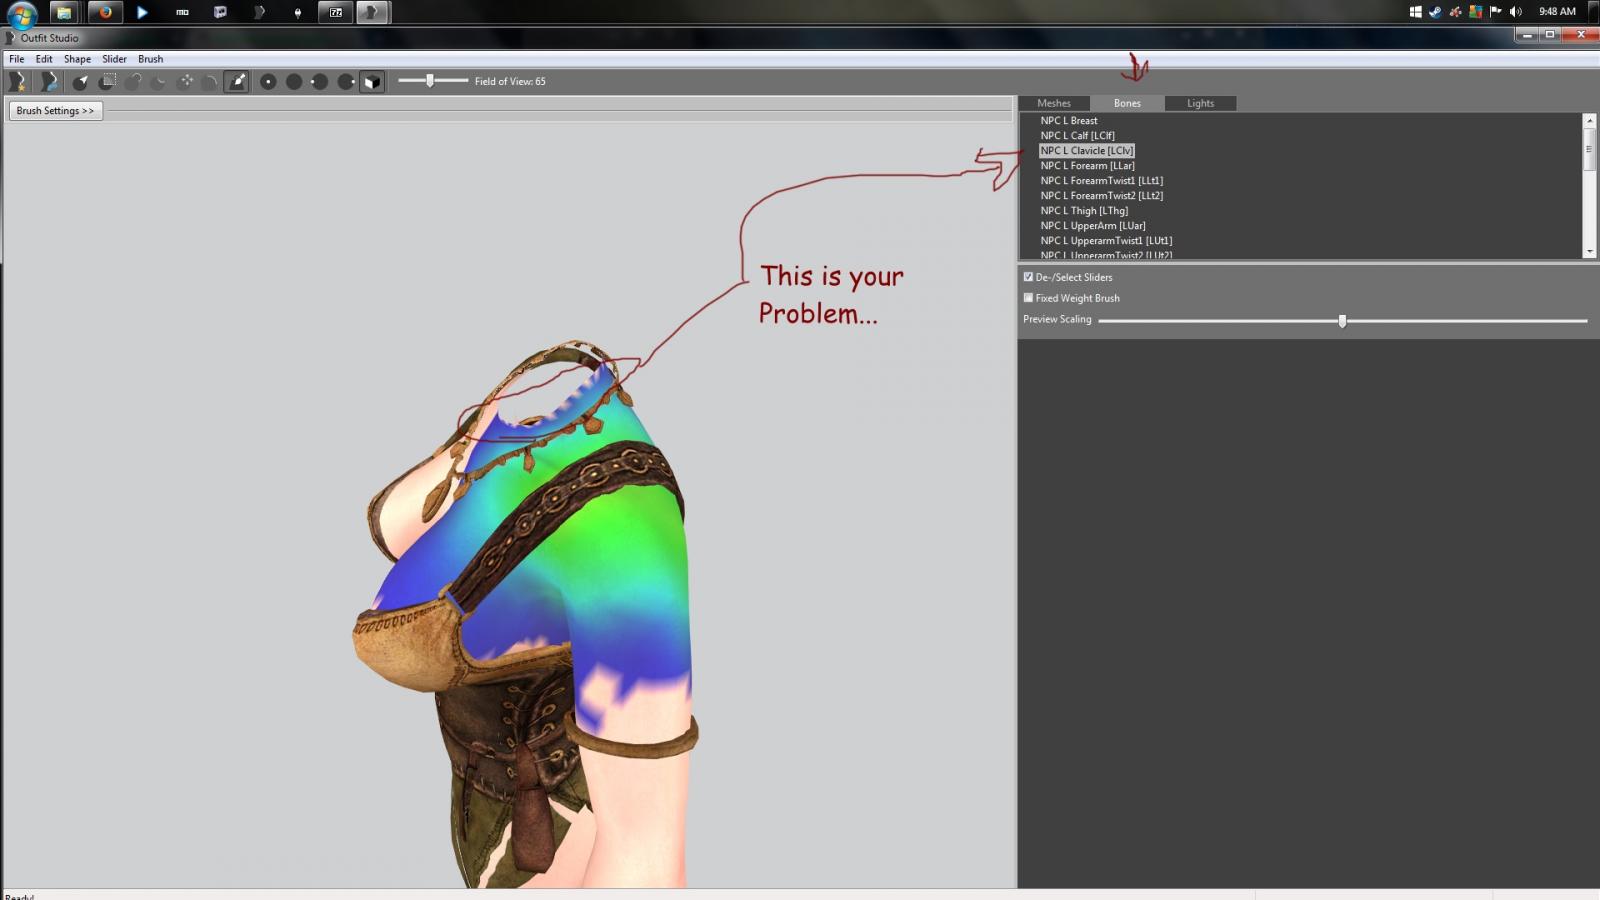Image resolution: width=1600 pixels, height=900 pixels.
Task: Expand the Brush Settings panel
Action: 55,111
